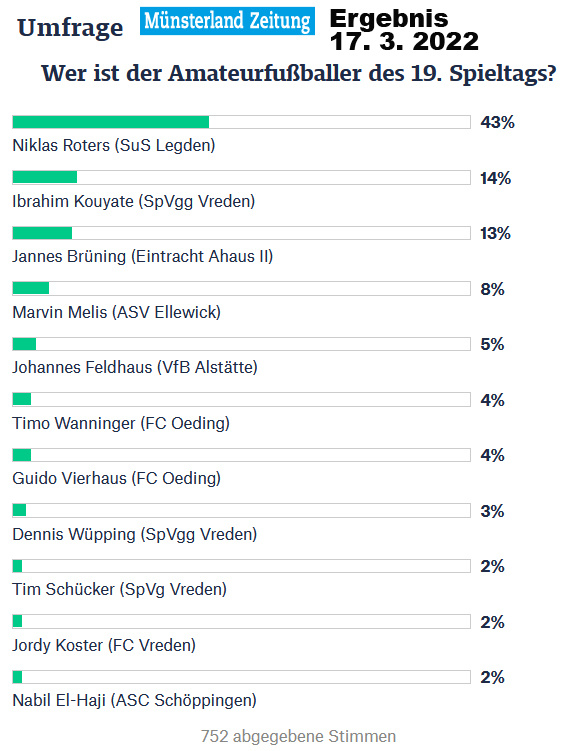Click Ibrahim Kouyate (SpVgg Vreden) label
This screenshot has width=577, height=751.
134,201
